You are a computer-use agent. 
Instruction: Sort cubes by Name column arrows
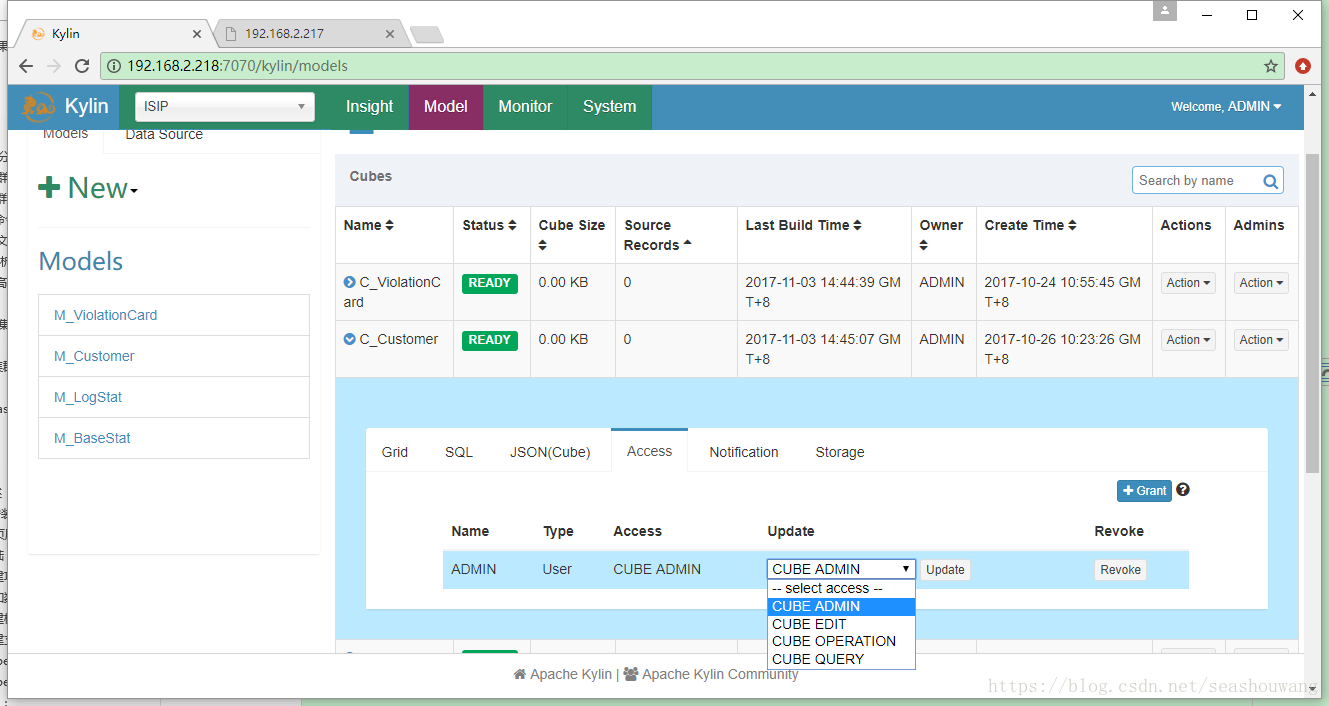(x=389, y=226)
